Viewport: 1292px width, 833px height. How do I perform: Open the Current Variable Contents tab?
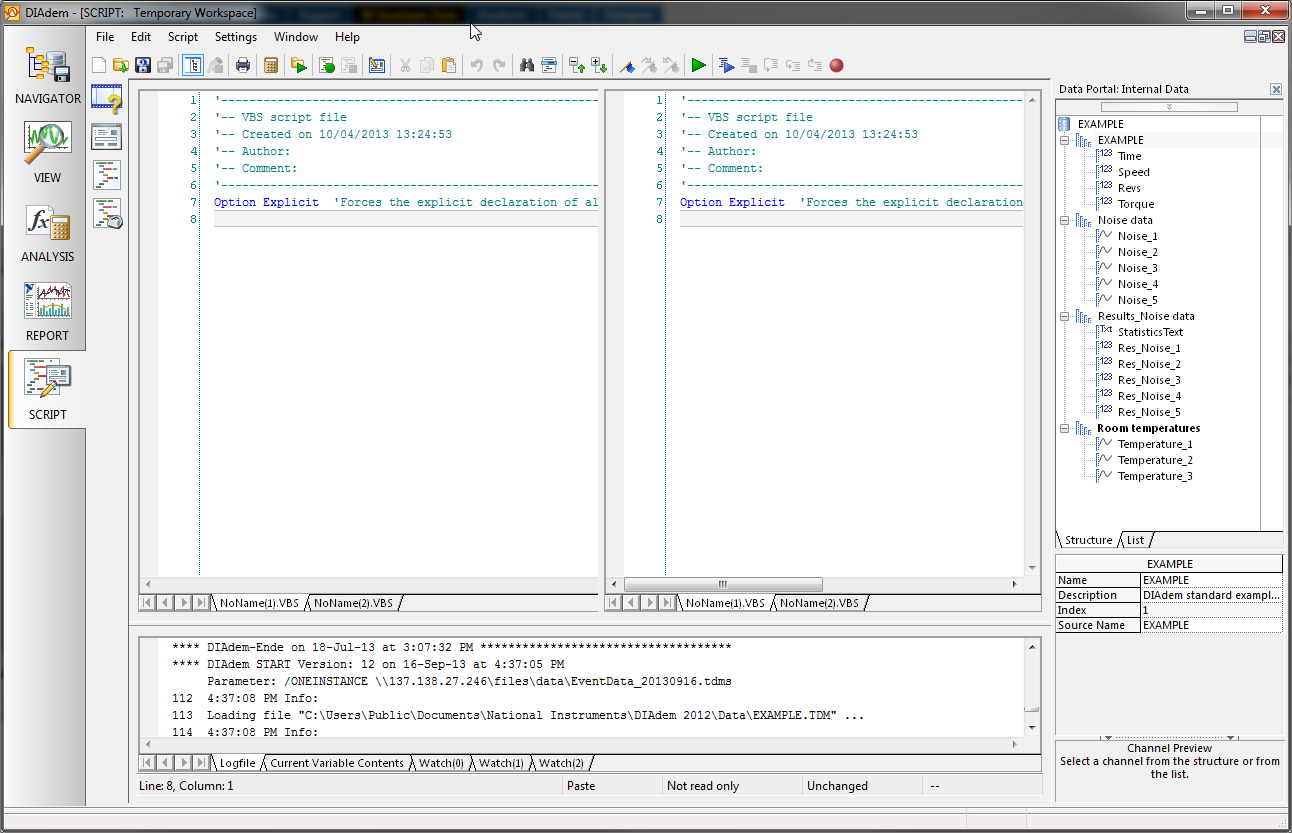337,763
